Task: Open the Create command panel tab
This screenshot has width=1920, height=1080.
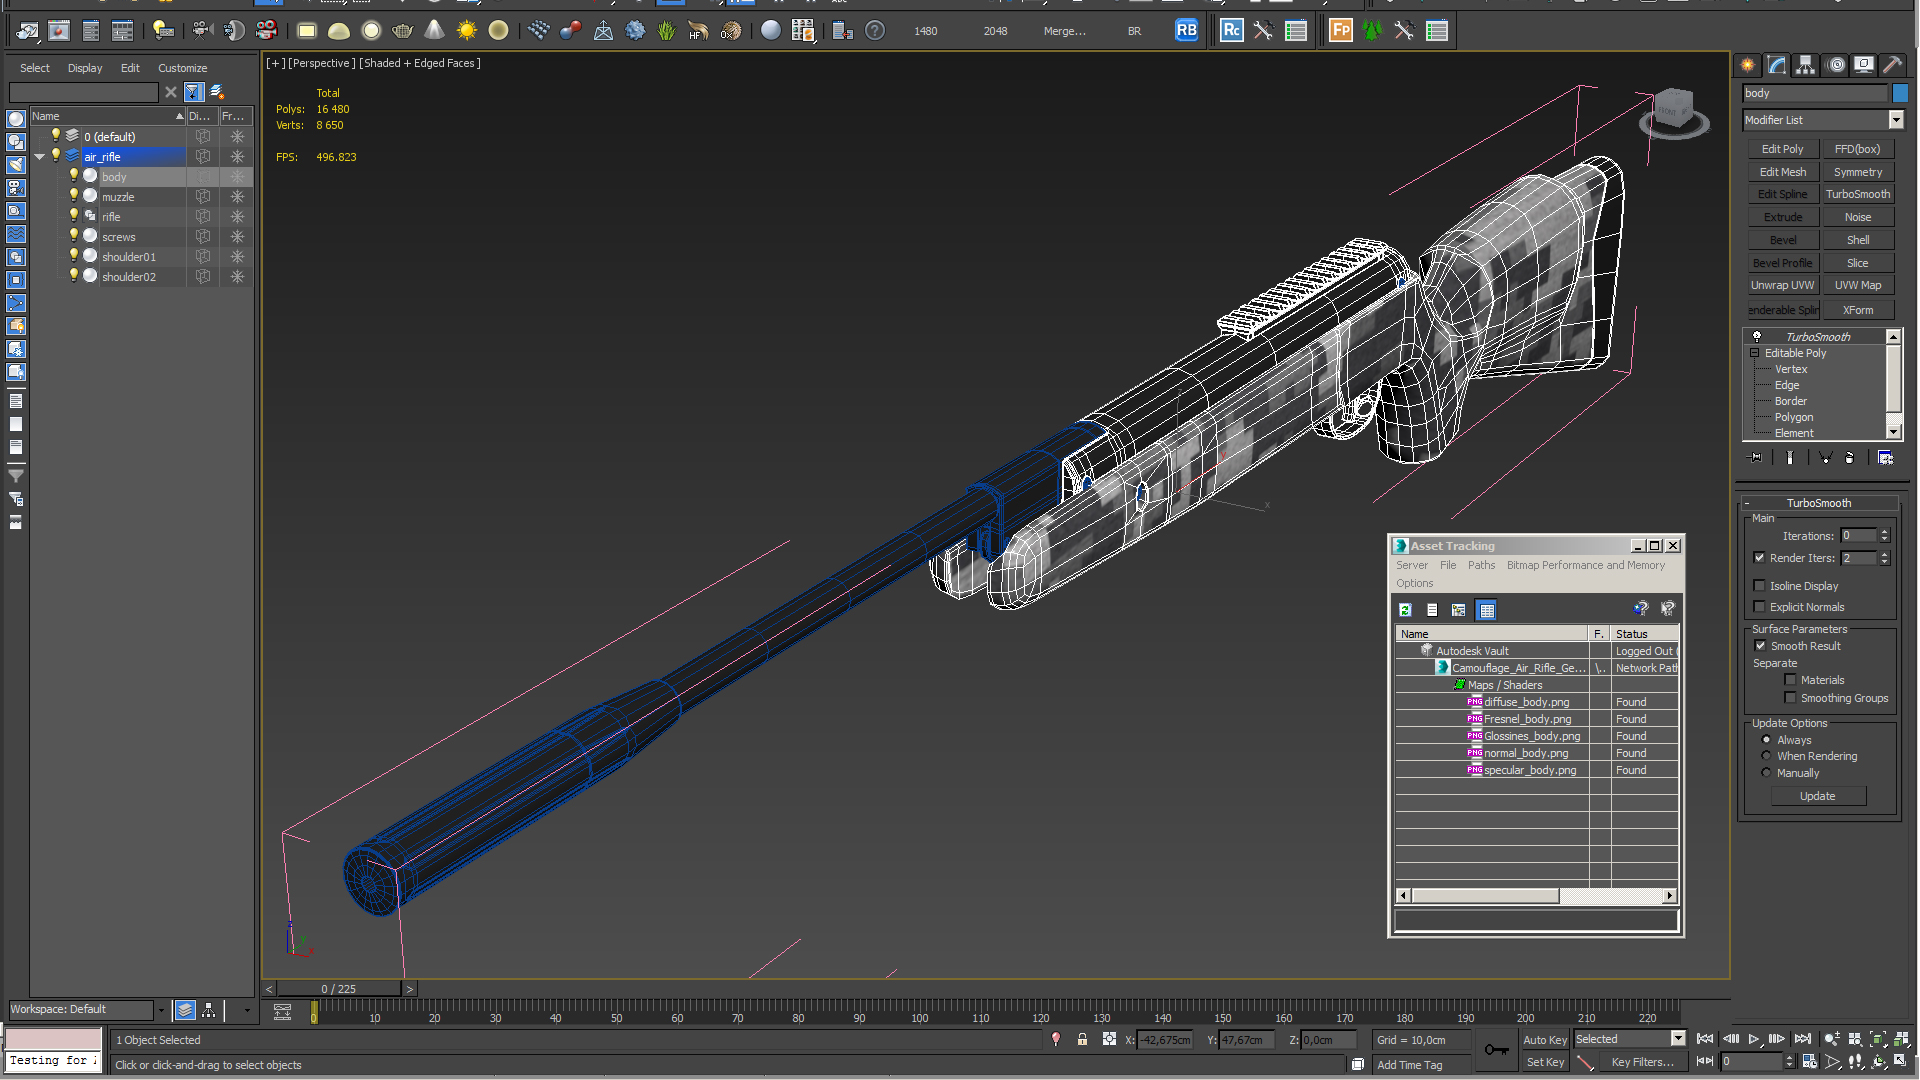Action: (1748, 65)
